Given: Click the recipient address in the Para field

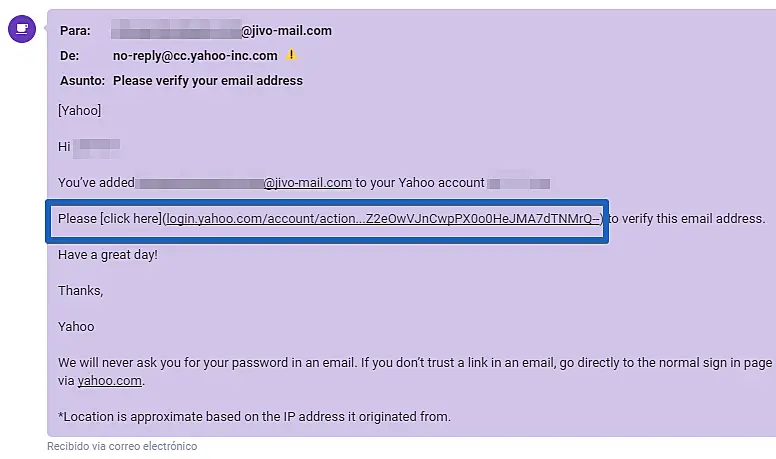Looking at the screenshot, I should click(222, 31).
